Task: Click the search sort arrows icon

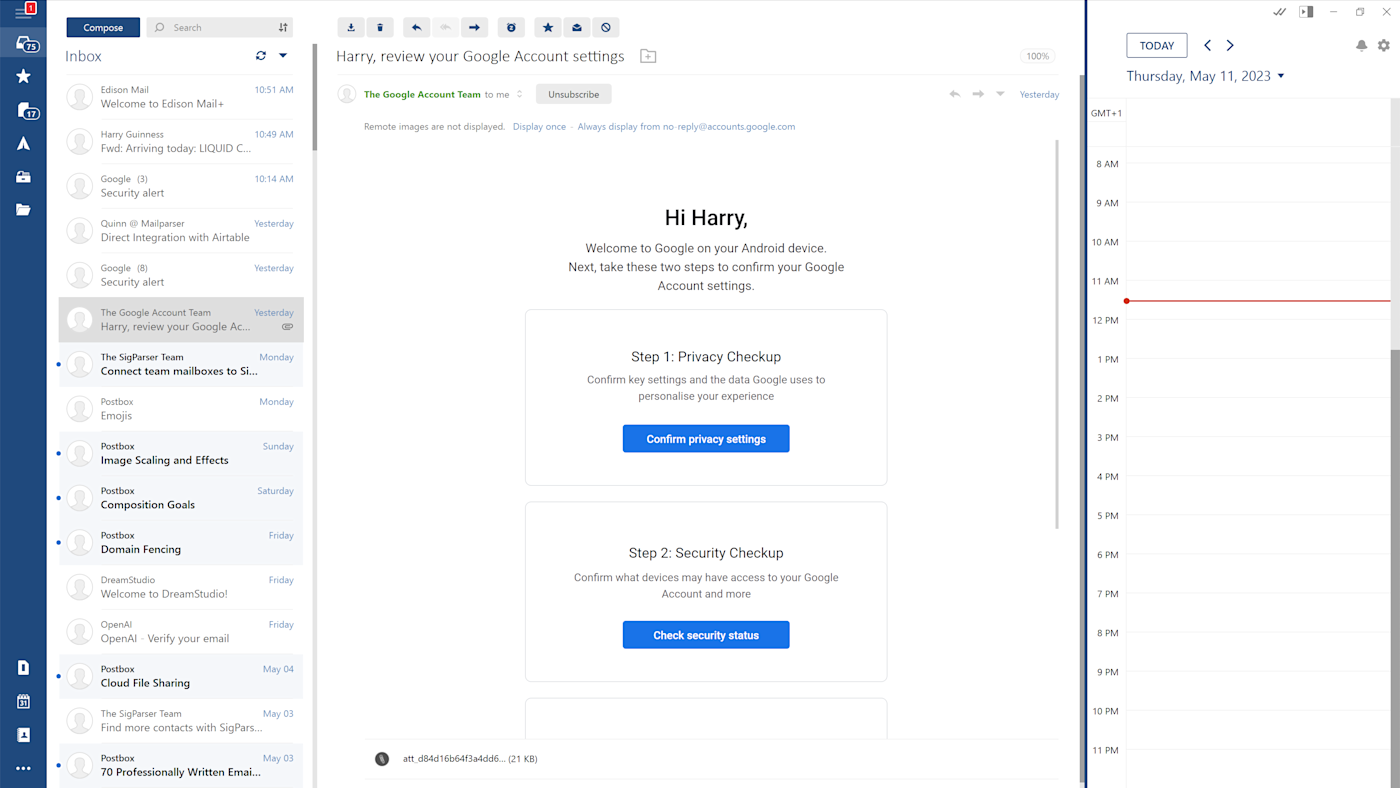Action: (x=283, y=28)
